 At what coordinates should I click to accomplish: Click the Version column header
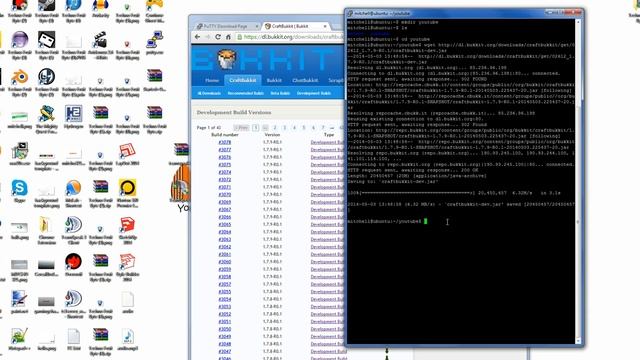click(272, 135)
